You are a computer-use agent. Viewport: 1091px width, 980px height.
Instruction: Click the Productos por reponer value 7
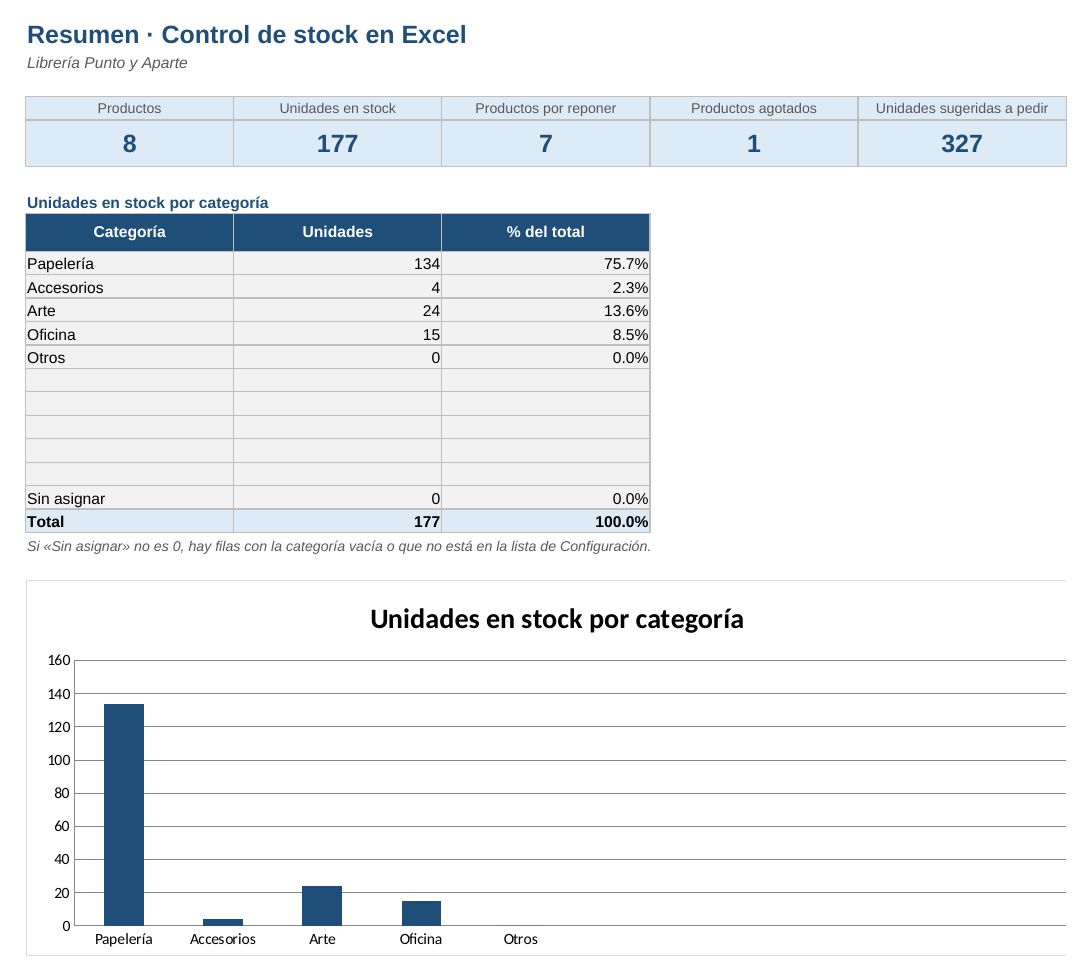tap(546, 143)
